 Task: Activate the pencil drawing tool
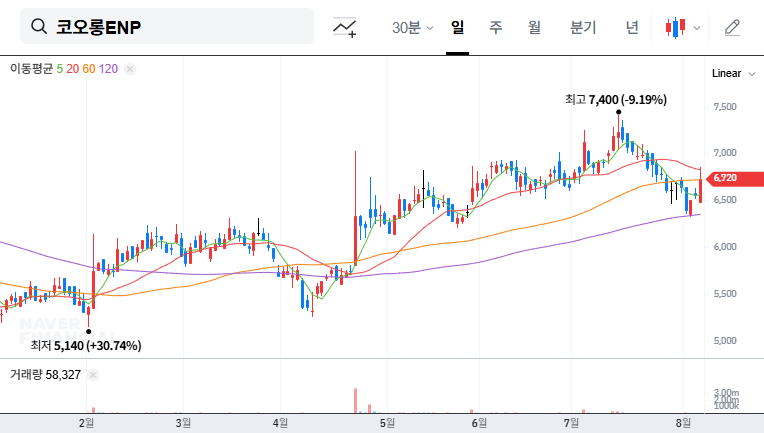coord(732,28)
